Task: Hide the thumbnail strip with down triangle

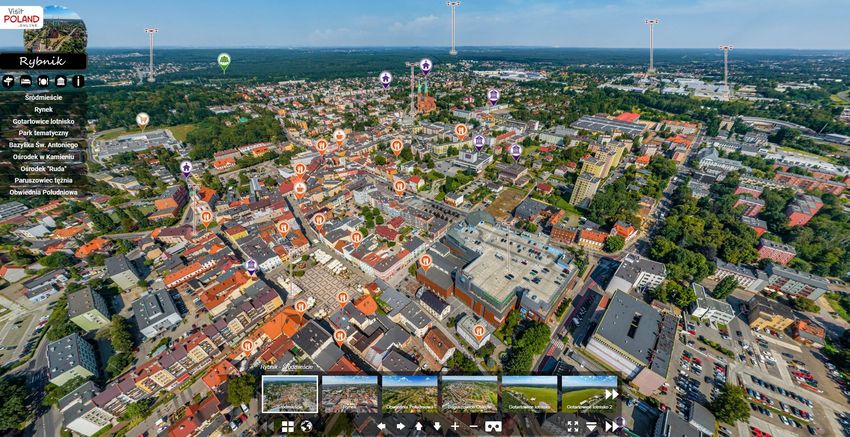Action: click(591, 427)
